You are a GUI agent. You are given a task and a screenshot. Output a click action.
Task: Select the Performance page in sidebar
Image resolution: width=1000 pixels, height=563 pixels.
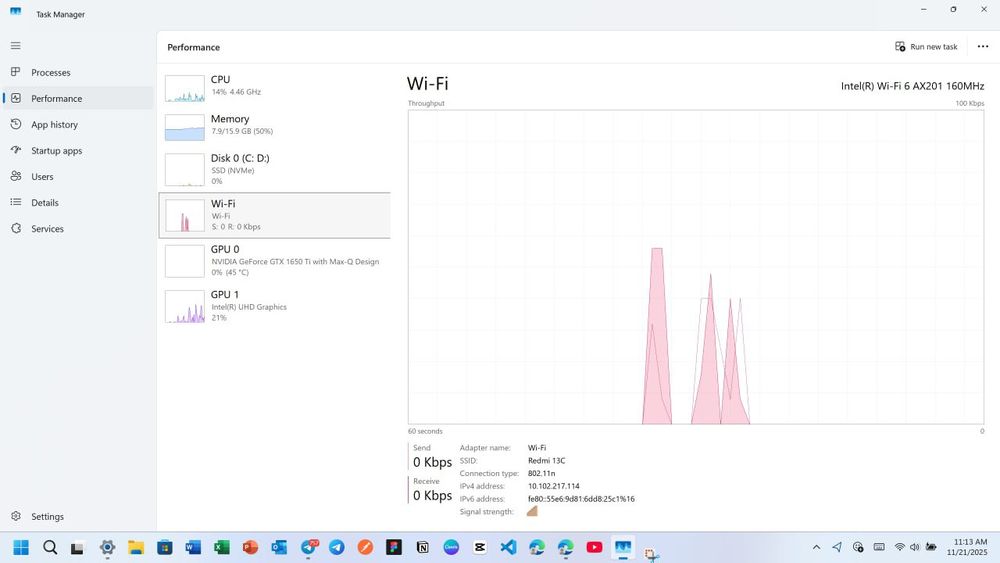pos(78,98)
